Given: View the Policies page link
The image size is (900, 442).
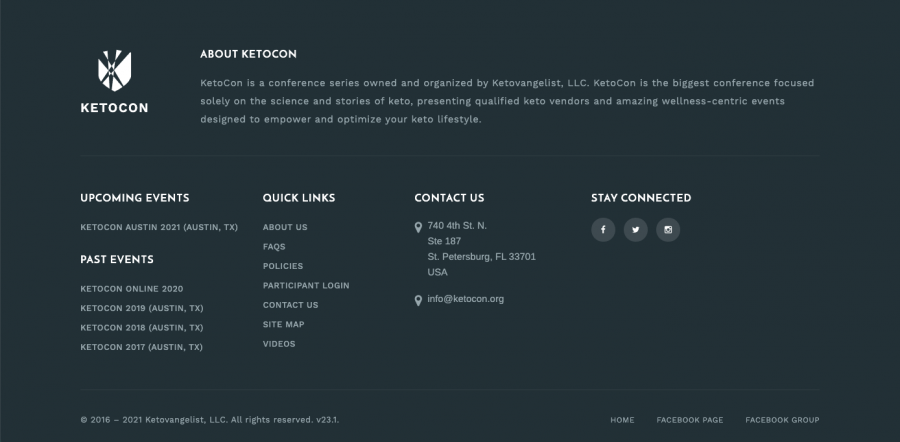Looking at the screenshot, I should (283, 266).
